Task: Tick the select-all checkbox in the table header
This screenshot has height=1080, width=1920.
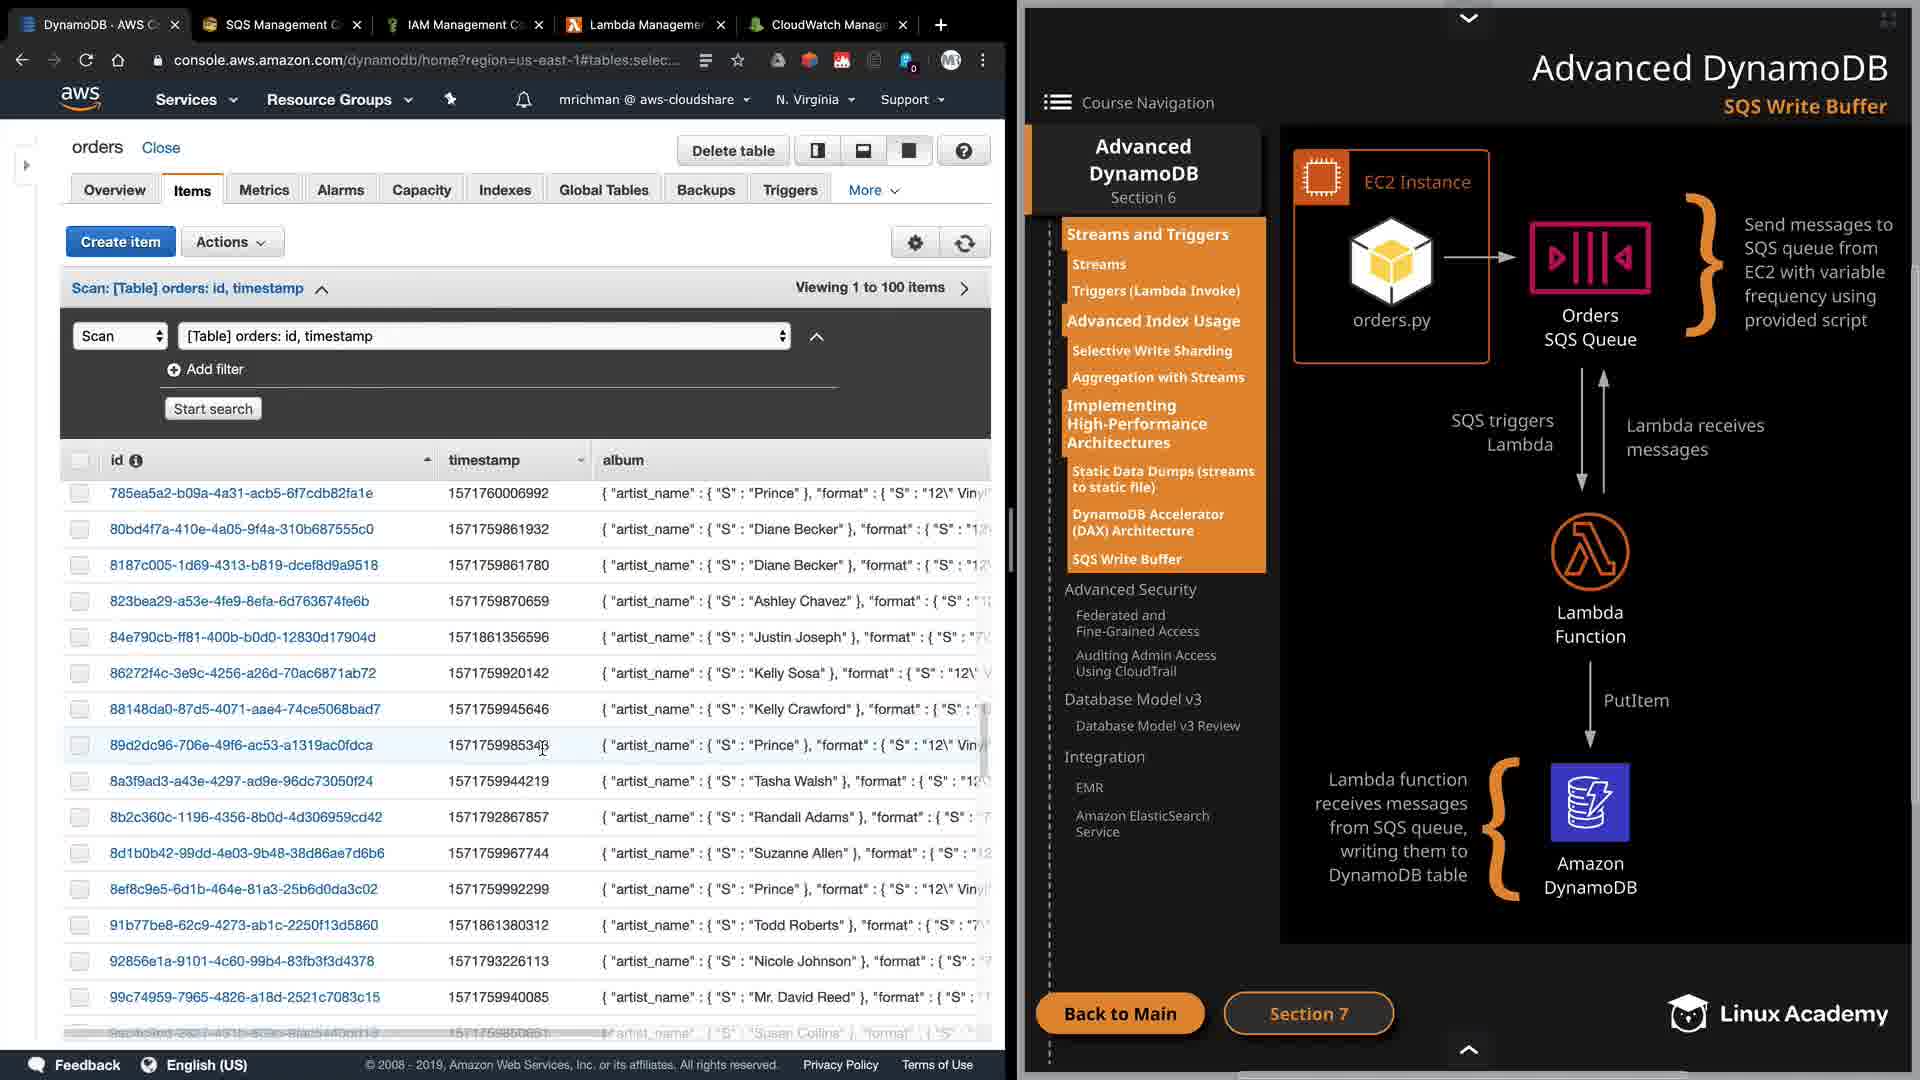Action: tap(80, 461)
